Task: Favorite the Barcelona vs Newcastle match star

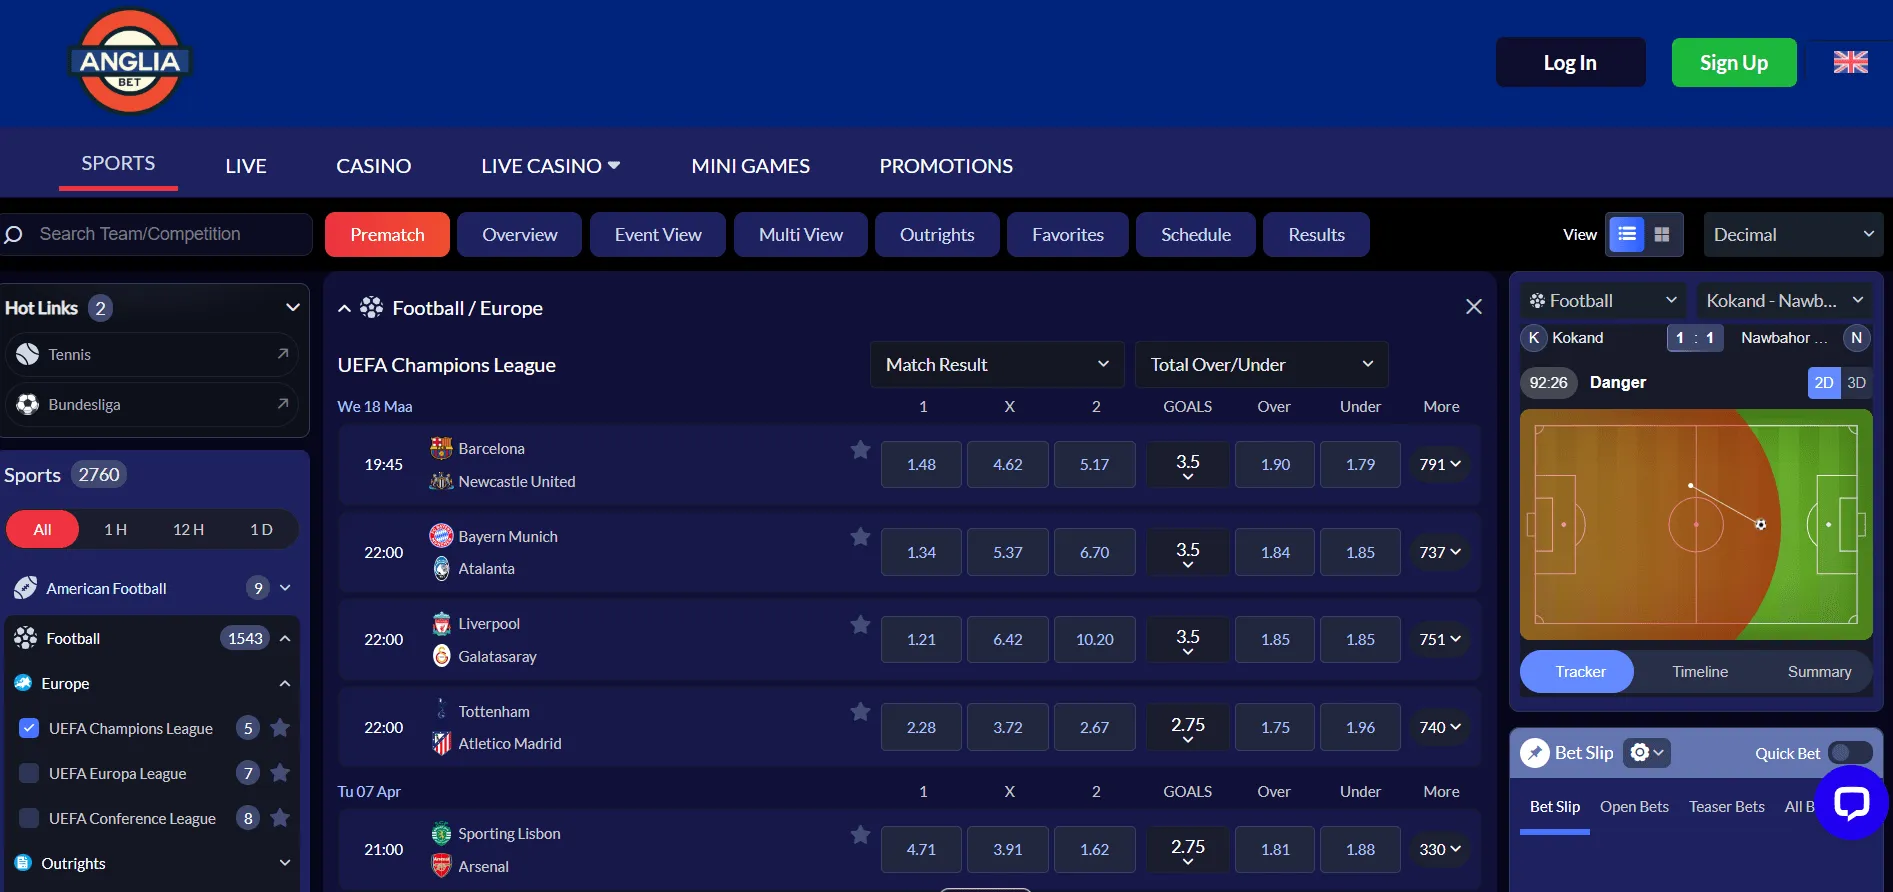Action: click(860, 450)
